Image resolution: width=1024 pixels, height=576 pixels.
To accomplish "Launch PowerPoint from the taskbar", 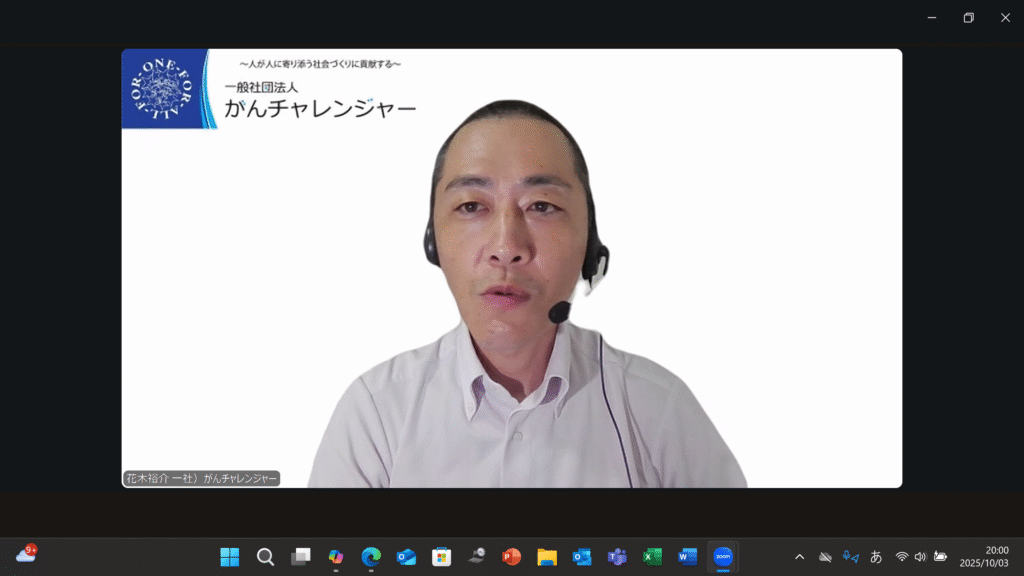I will click(x=512, y=557).
